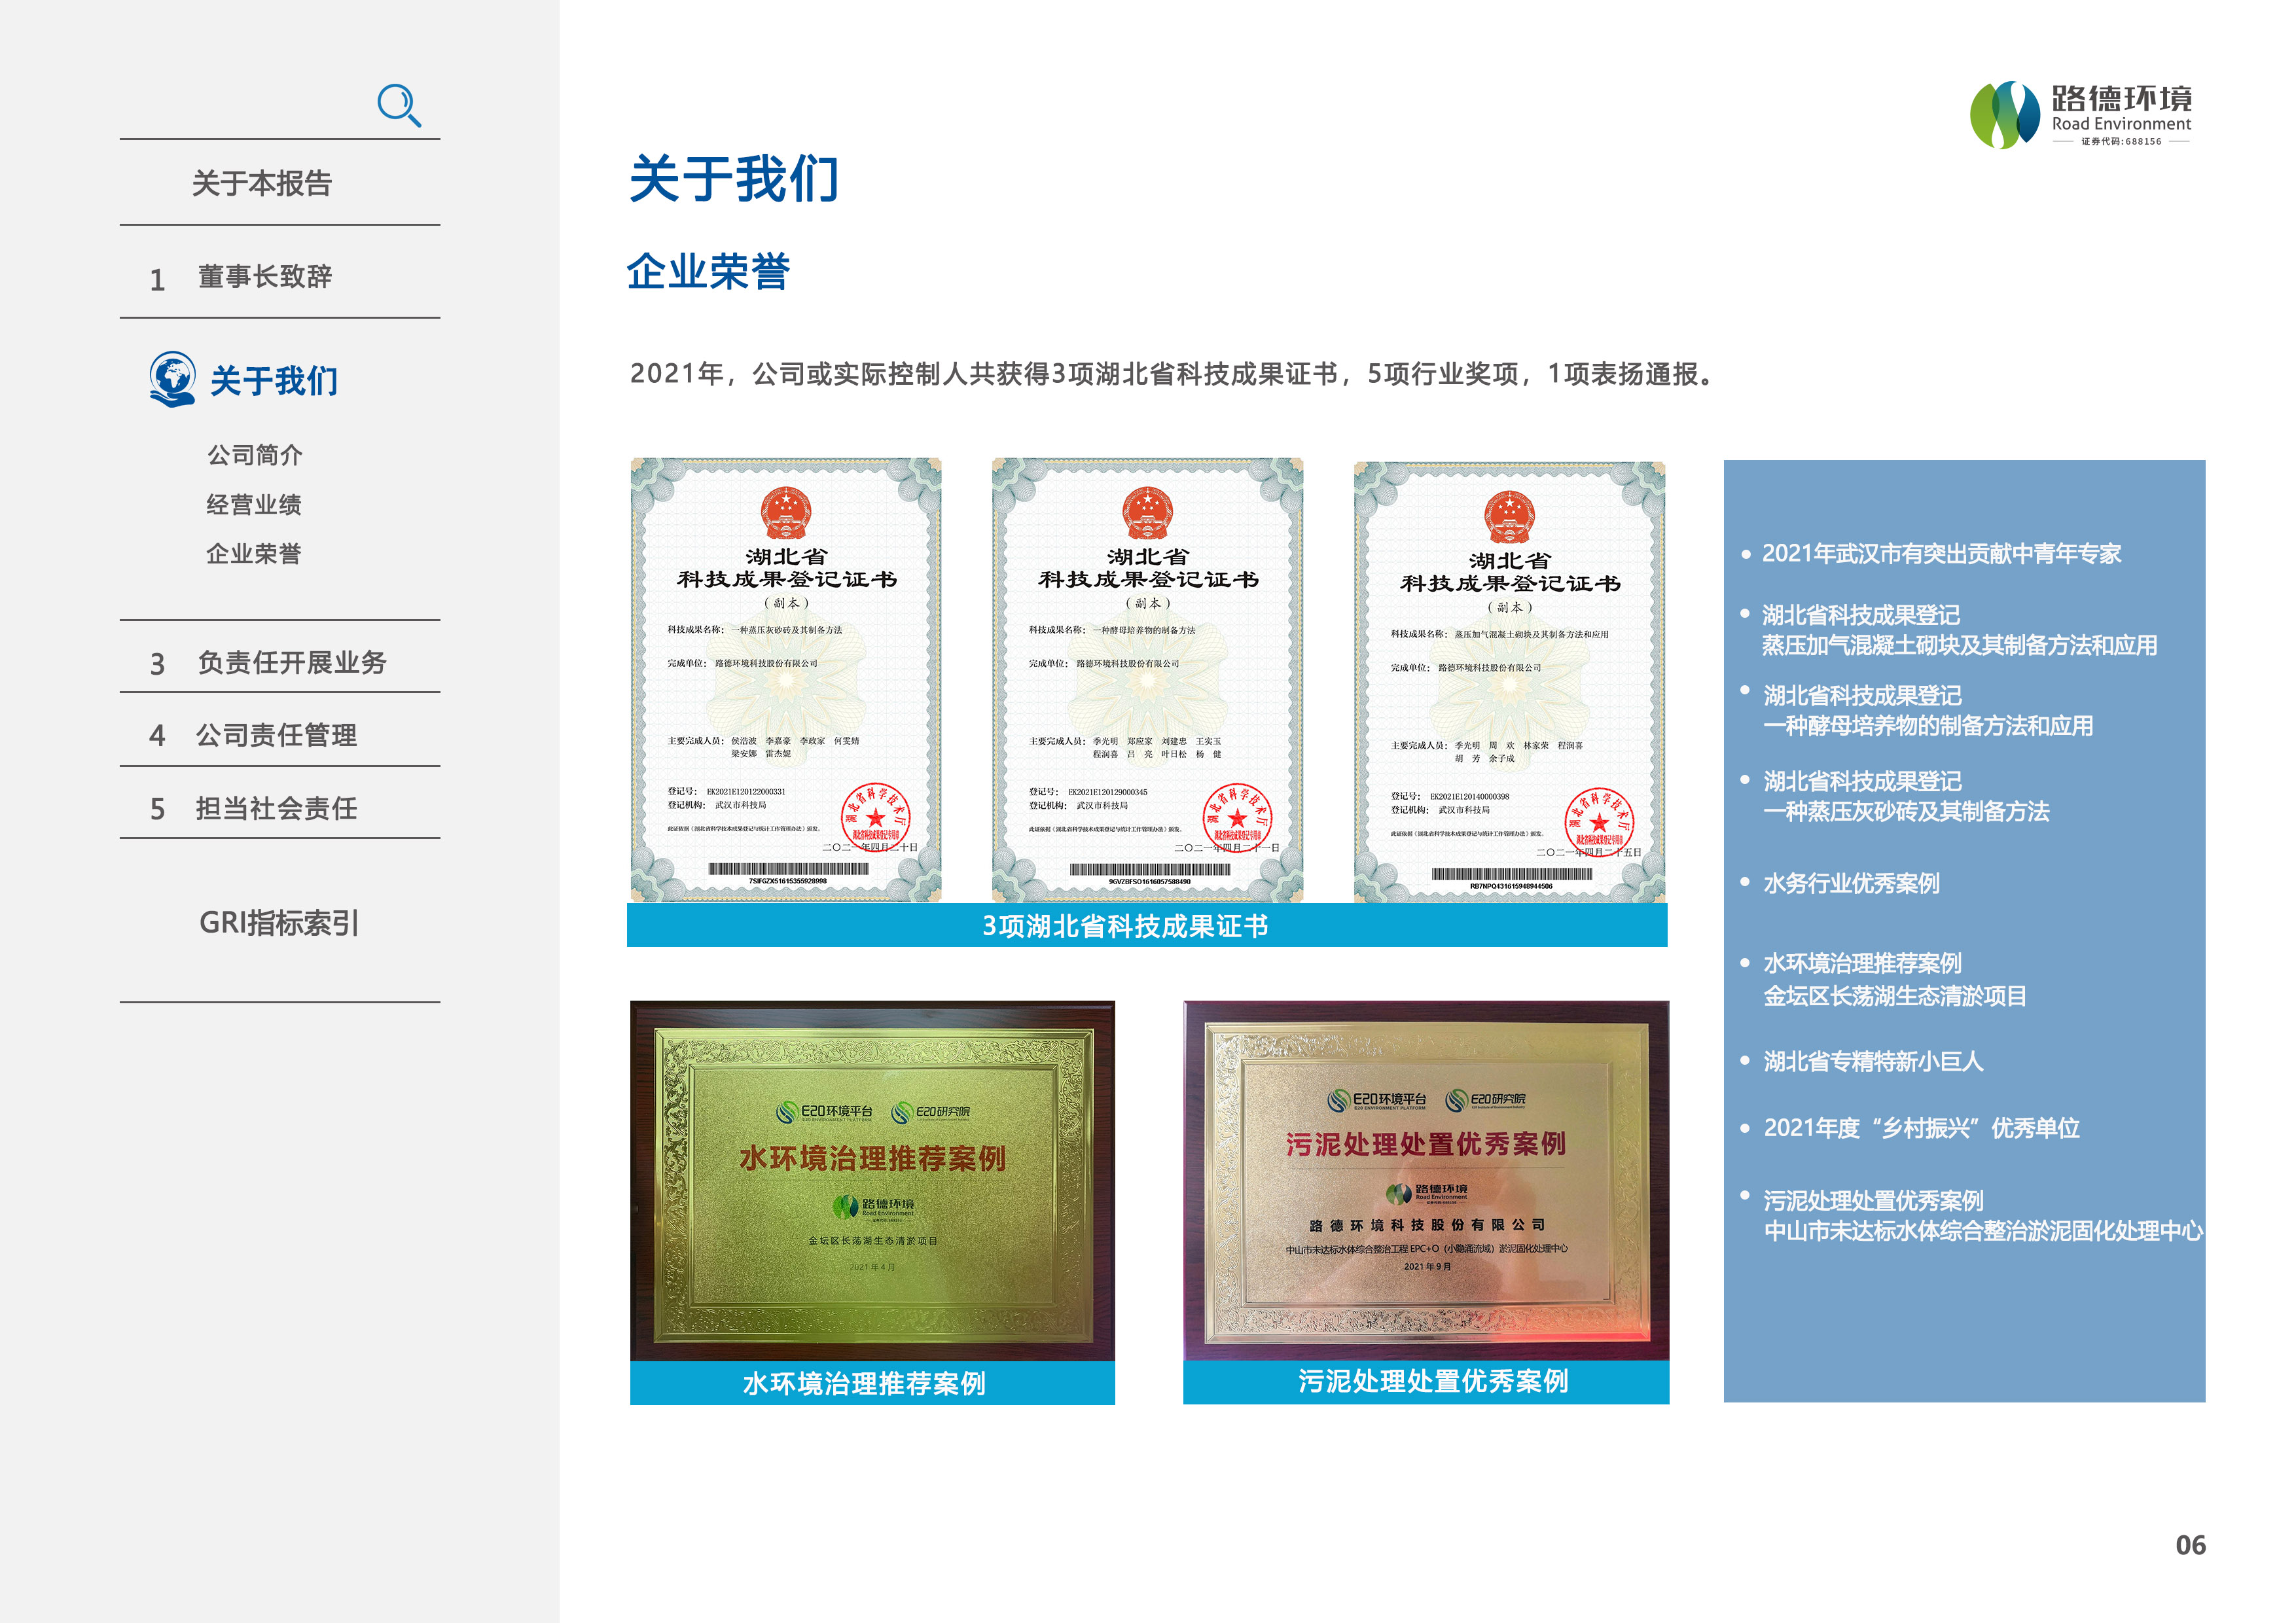Click the magnifying glass search icon
Screen dimensions: 2296x1623
tap(398, 105)
